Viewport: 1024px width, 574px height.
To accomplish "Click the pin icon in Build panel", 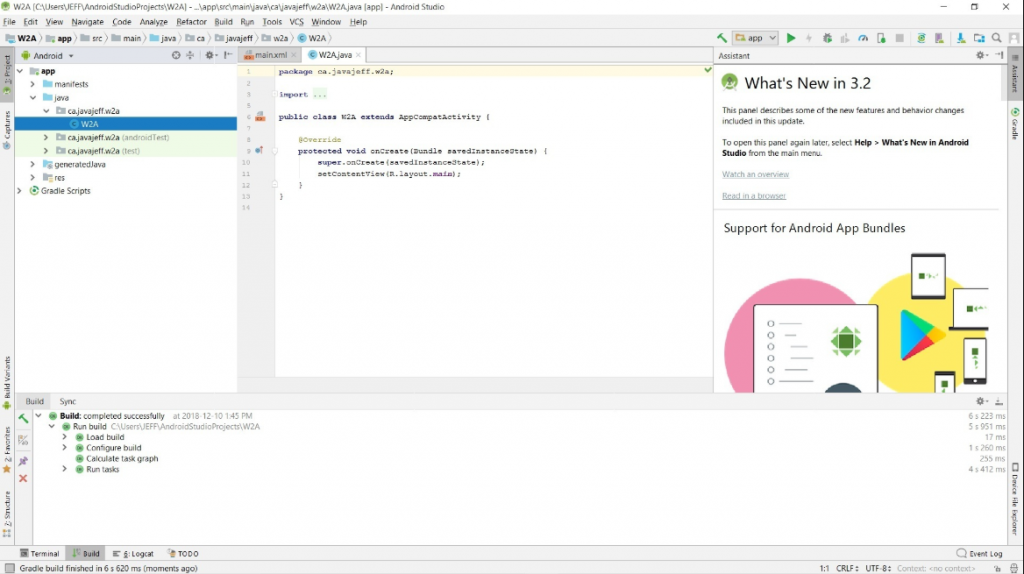I will coord(23,461).
